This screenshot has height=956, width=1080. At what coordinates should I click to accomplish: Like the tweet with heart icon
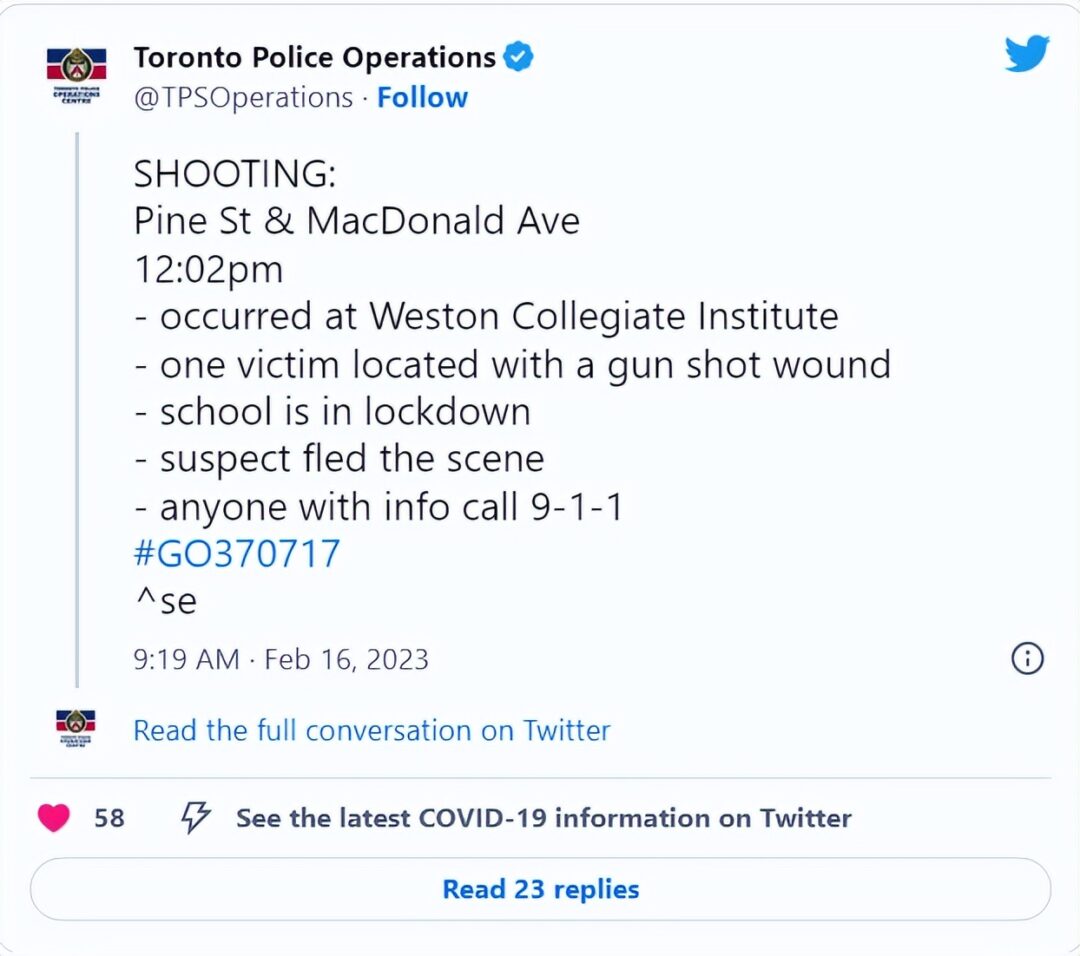click(x=54, y=818)
